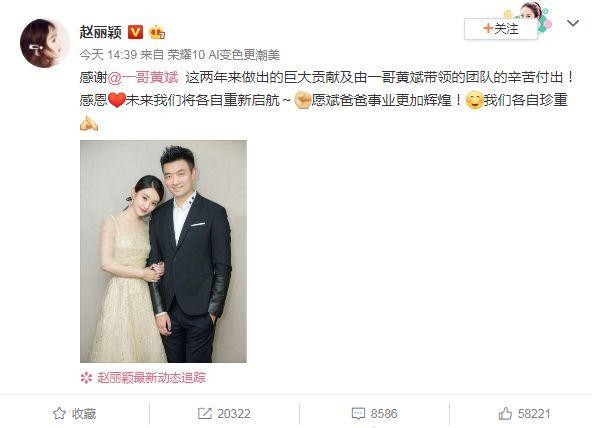Viewport: 592px width, 428px height.
Task: Open the 赵丽颖 username link
Action: [x=100, y=32]
